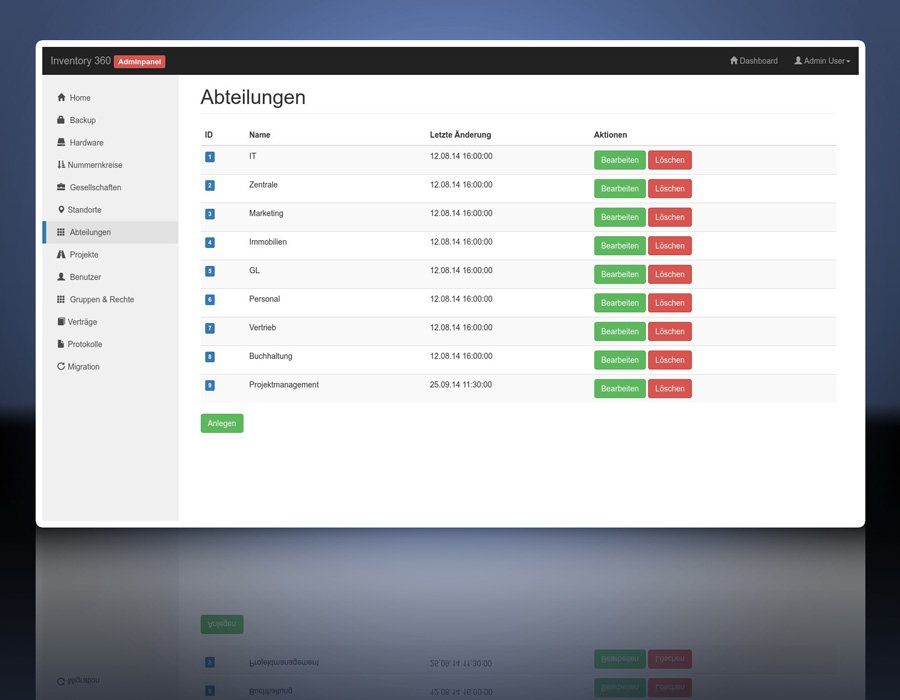Click the blue ID badge 7

[x=210, y=328]
